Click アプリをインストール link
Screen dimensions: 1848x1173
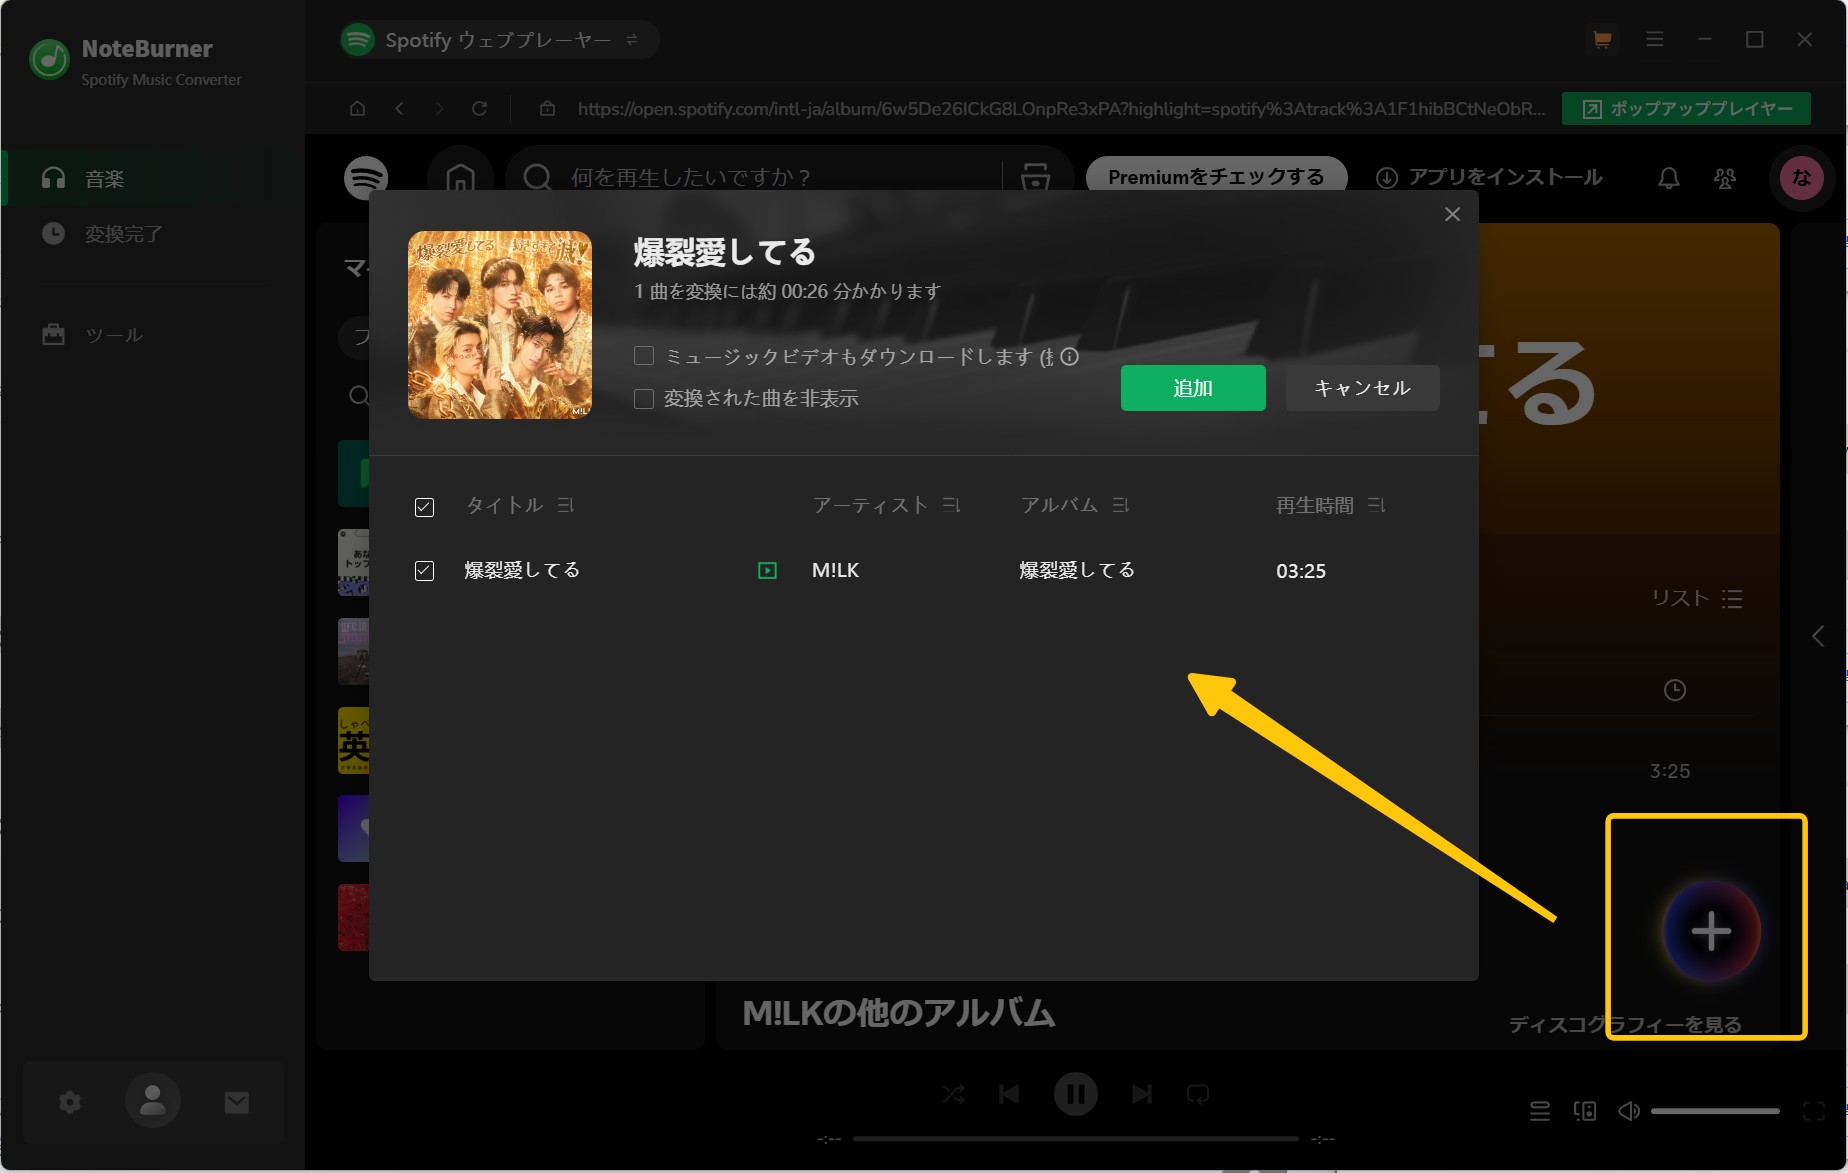pyautogui.click(x=1489, y=177)
